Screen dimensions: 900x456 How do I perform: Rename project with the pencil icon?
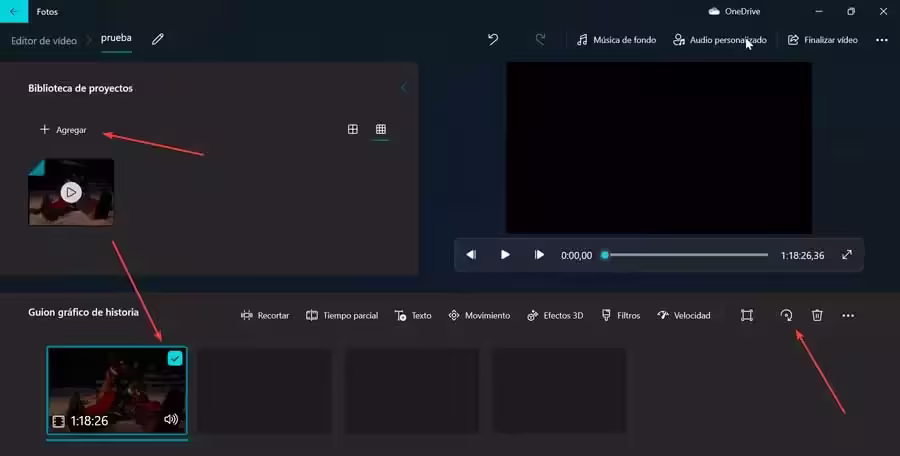point(157,39)
